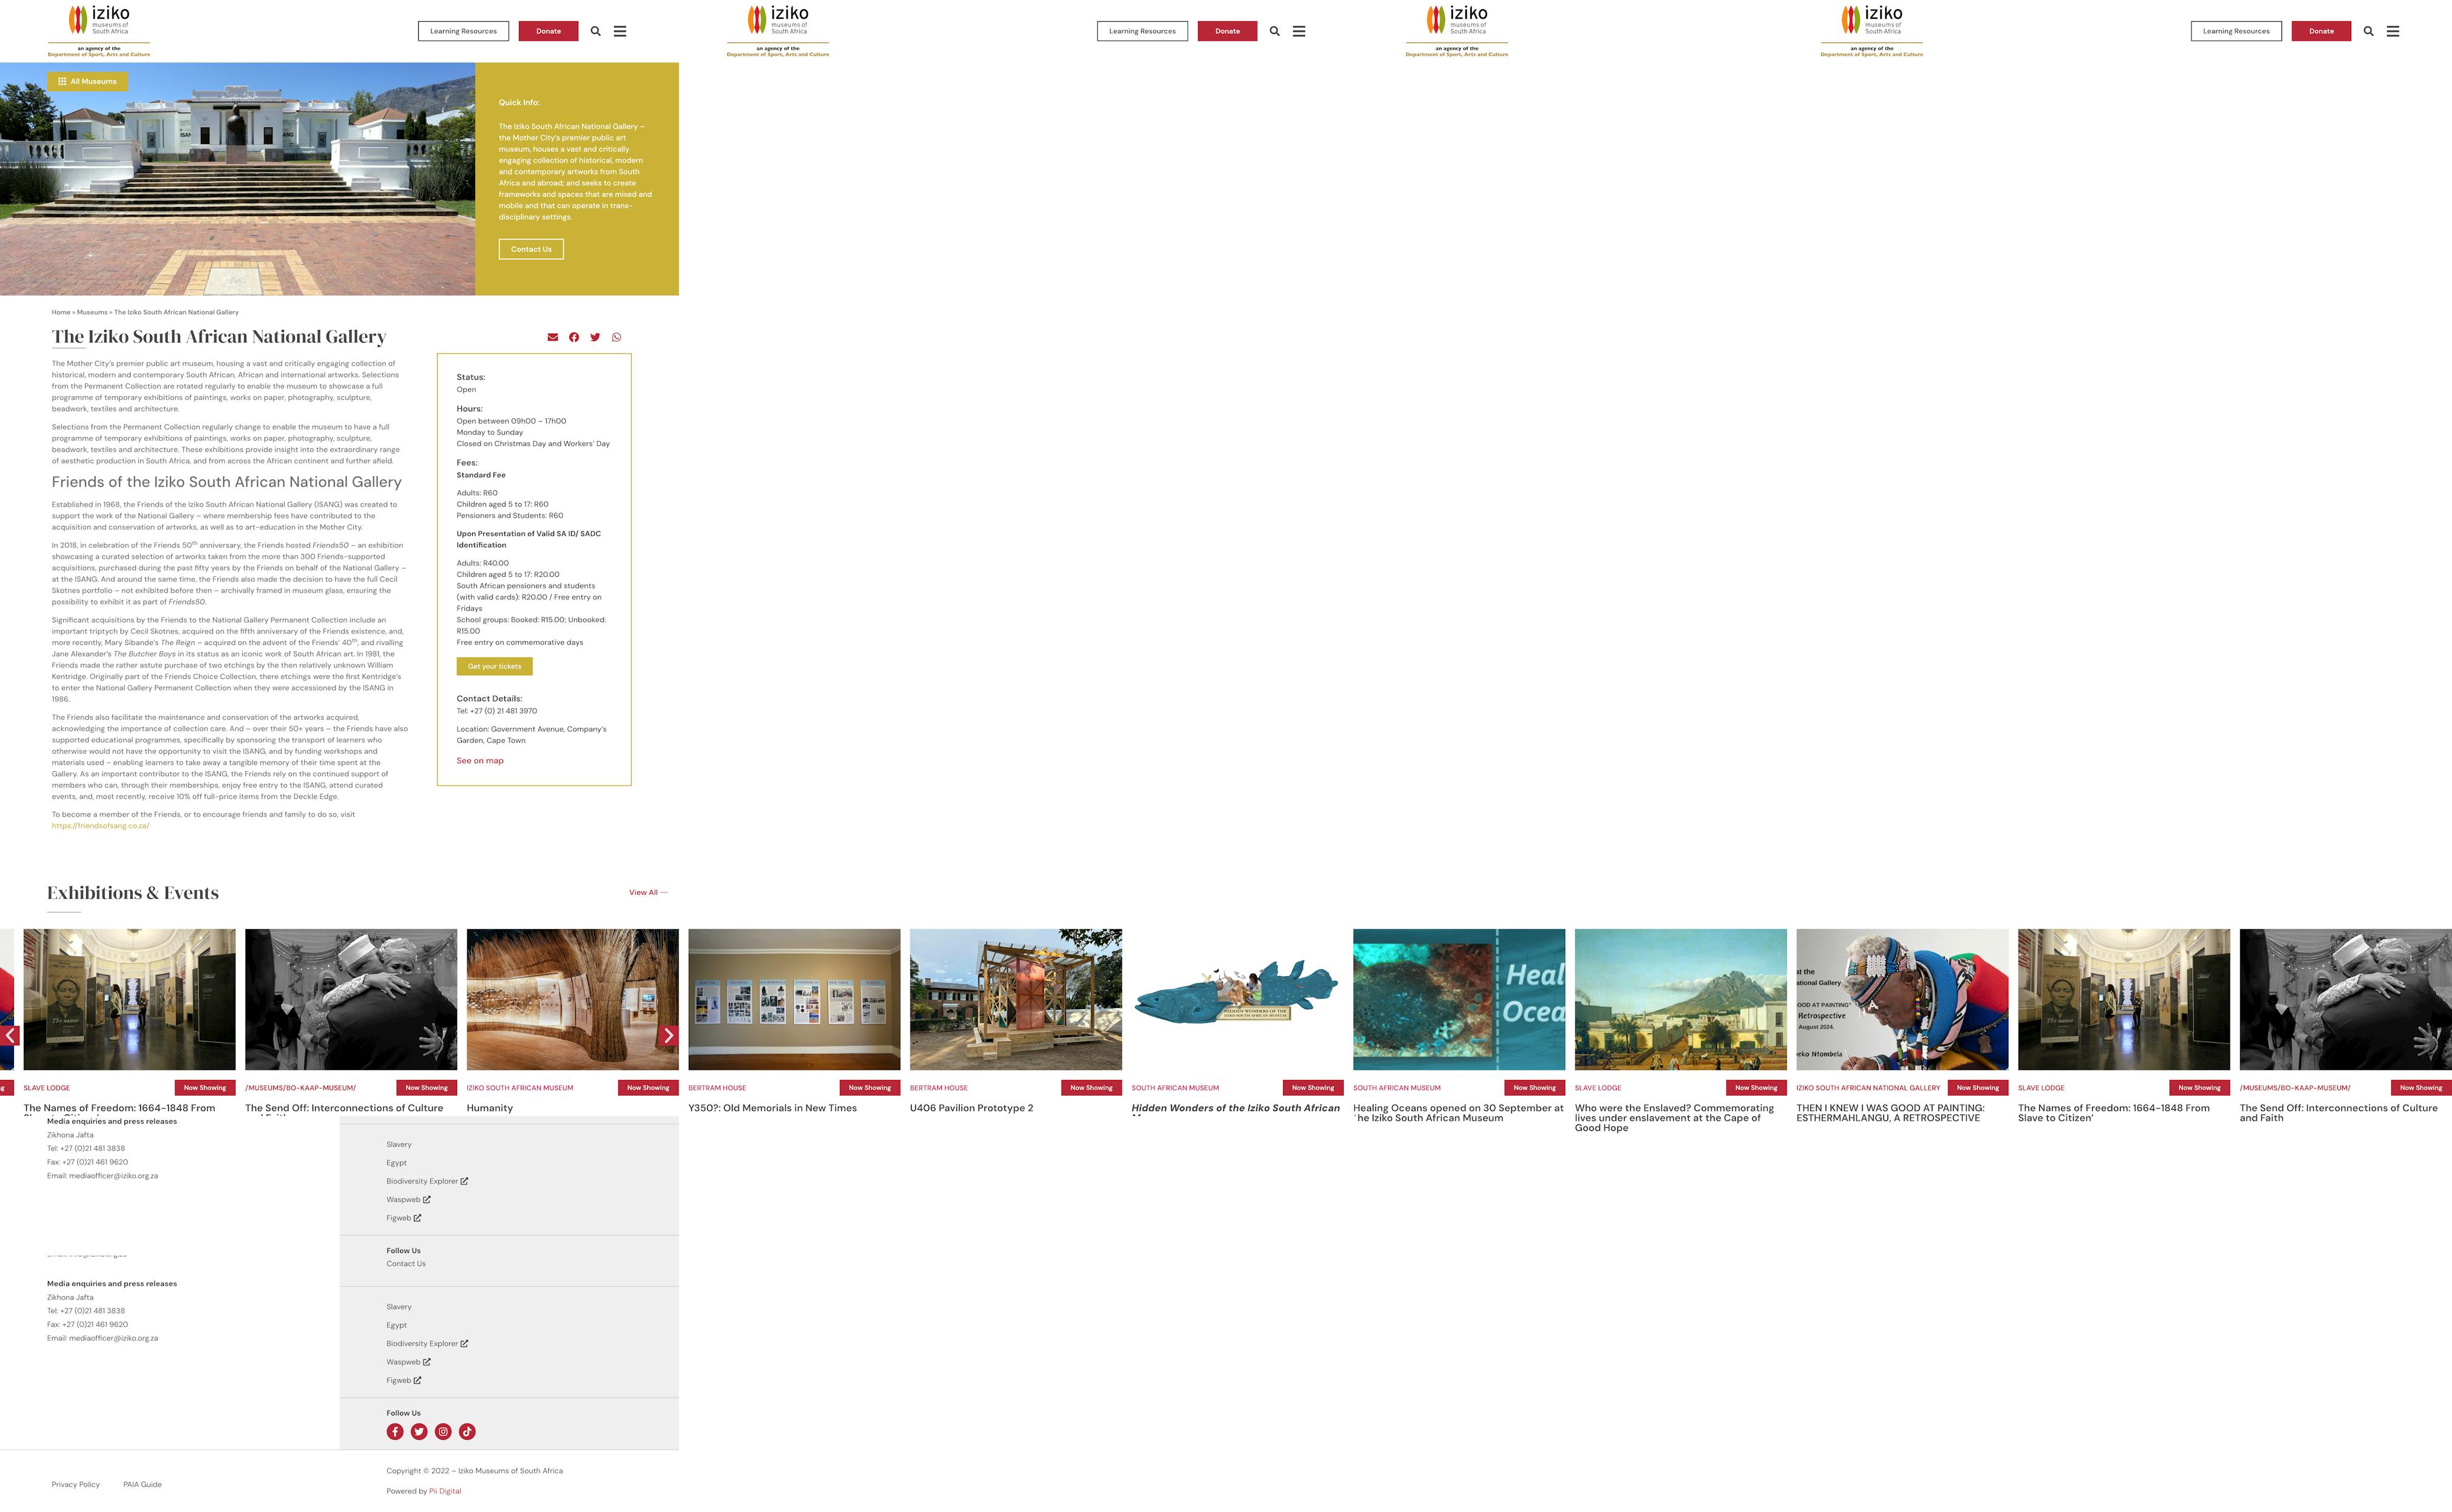Select The Iziko South African National Gallery heading
Image resolution: width=2452 pixels, height=1512 pixels.
tap(219, 337)
